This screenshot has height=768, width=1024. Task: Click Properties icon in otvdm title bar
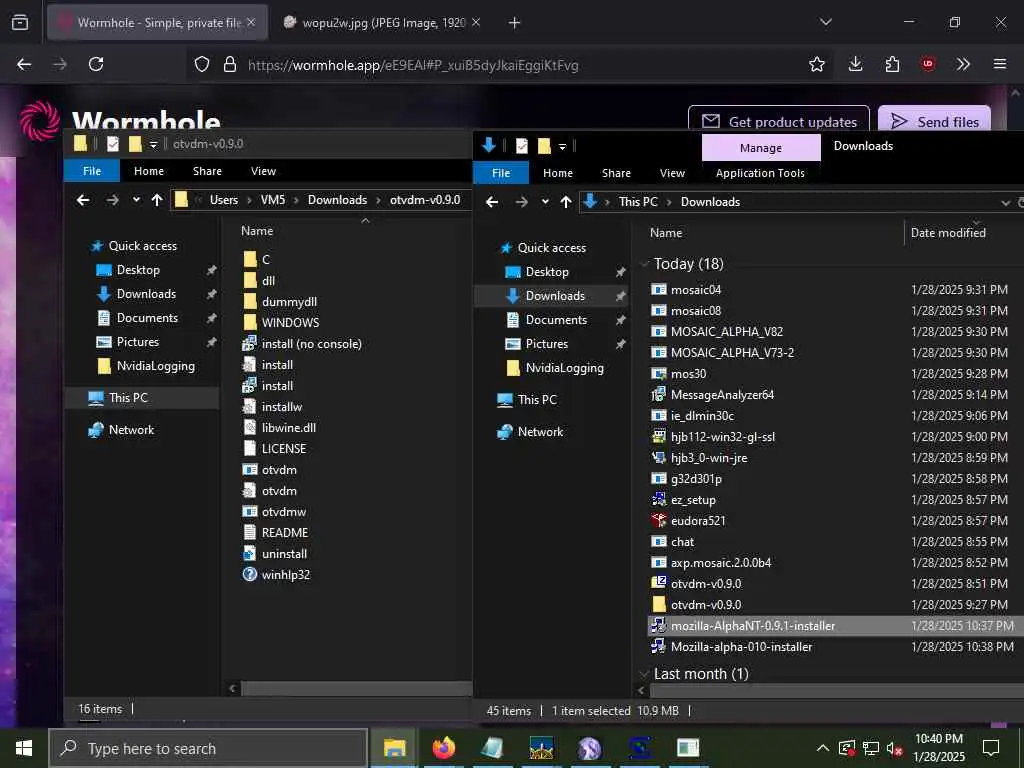pyautogui.click(x=112, y=144)
